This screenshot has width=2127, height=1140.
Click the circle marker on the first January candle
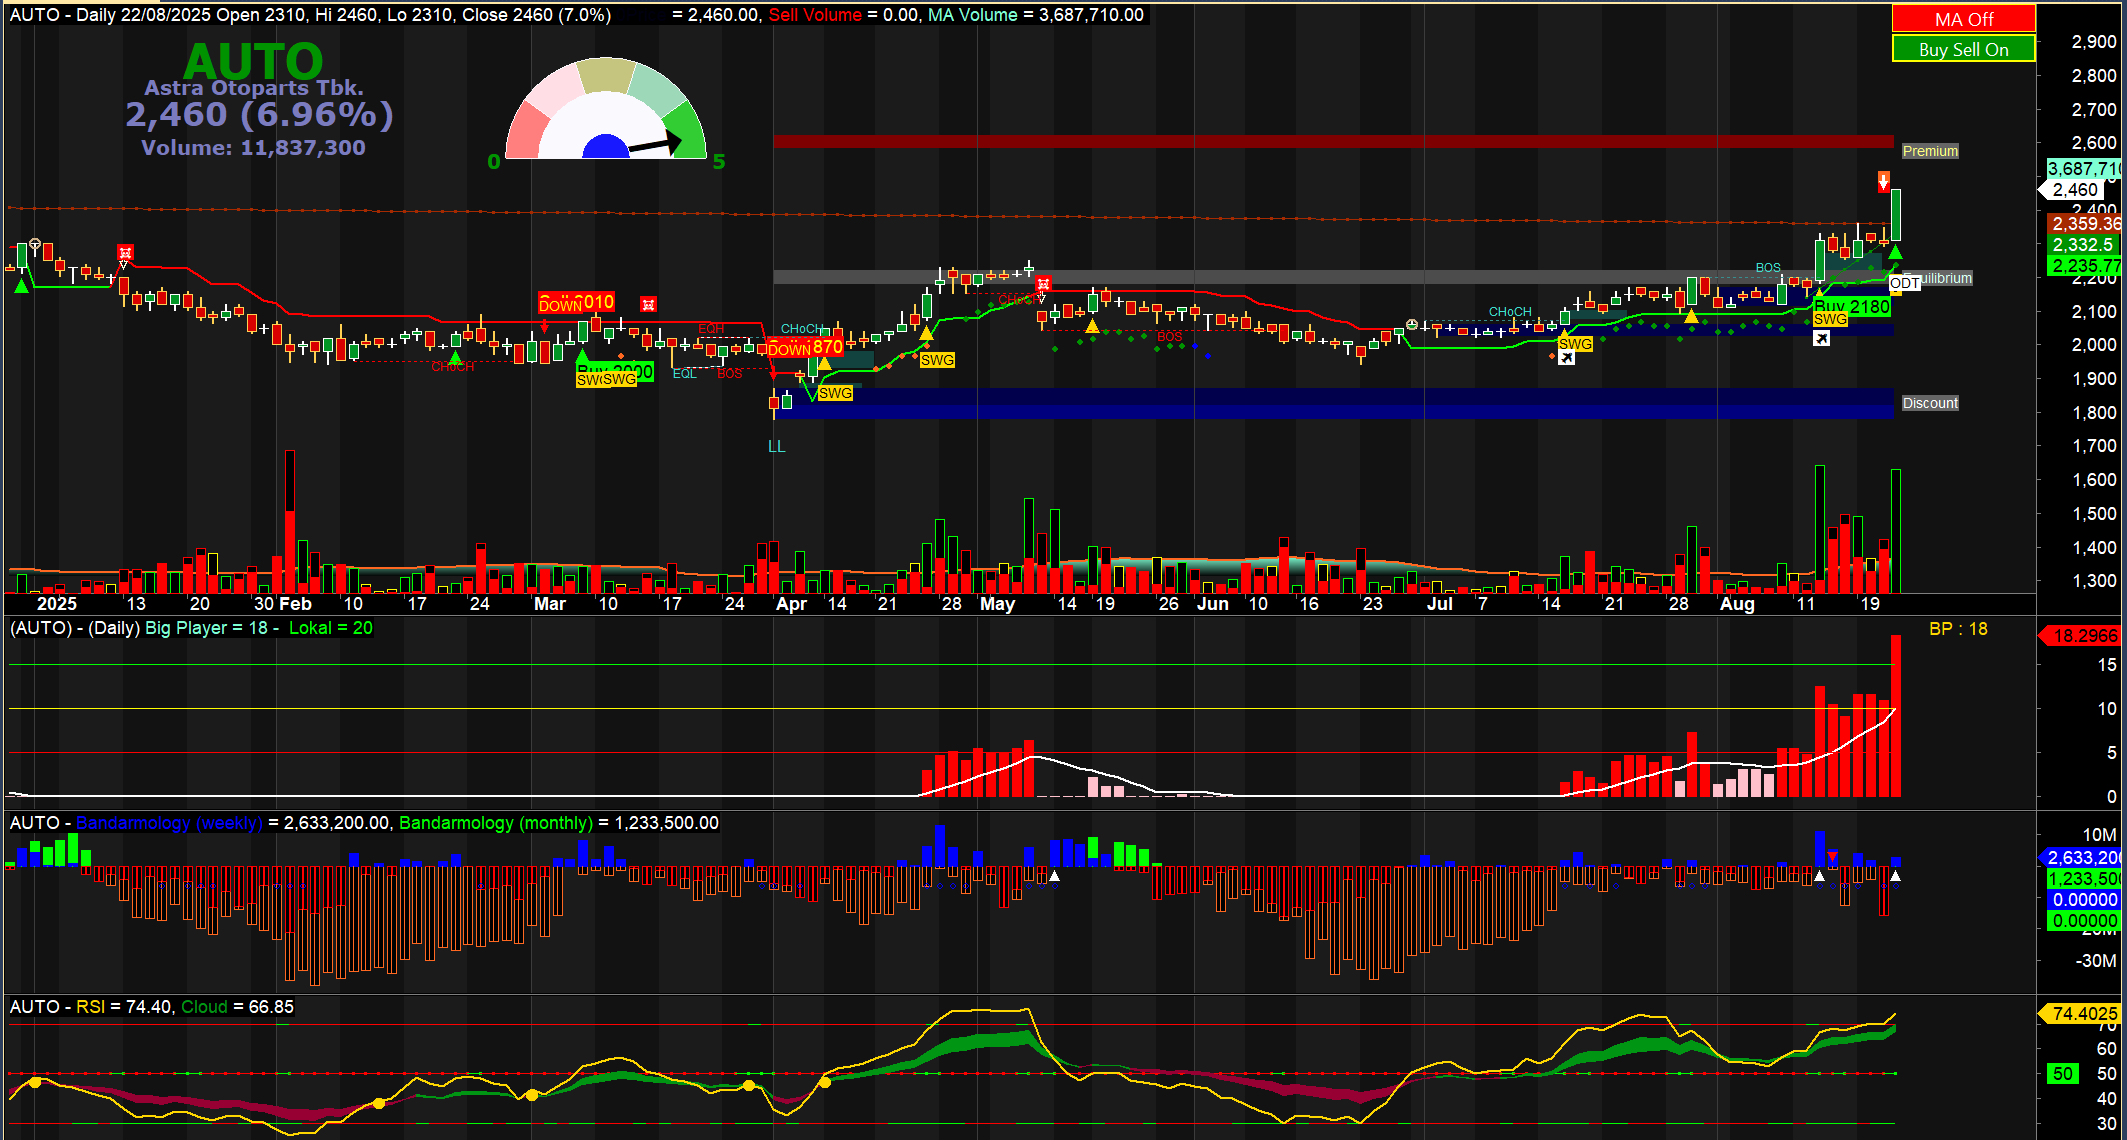35,244
